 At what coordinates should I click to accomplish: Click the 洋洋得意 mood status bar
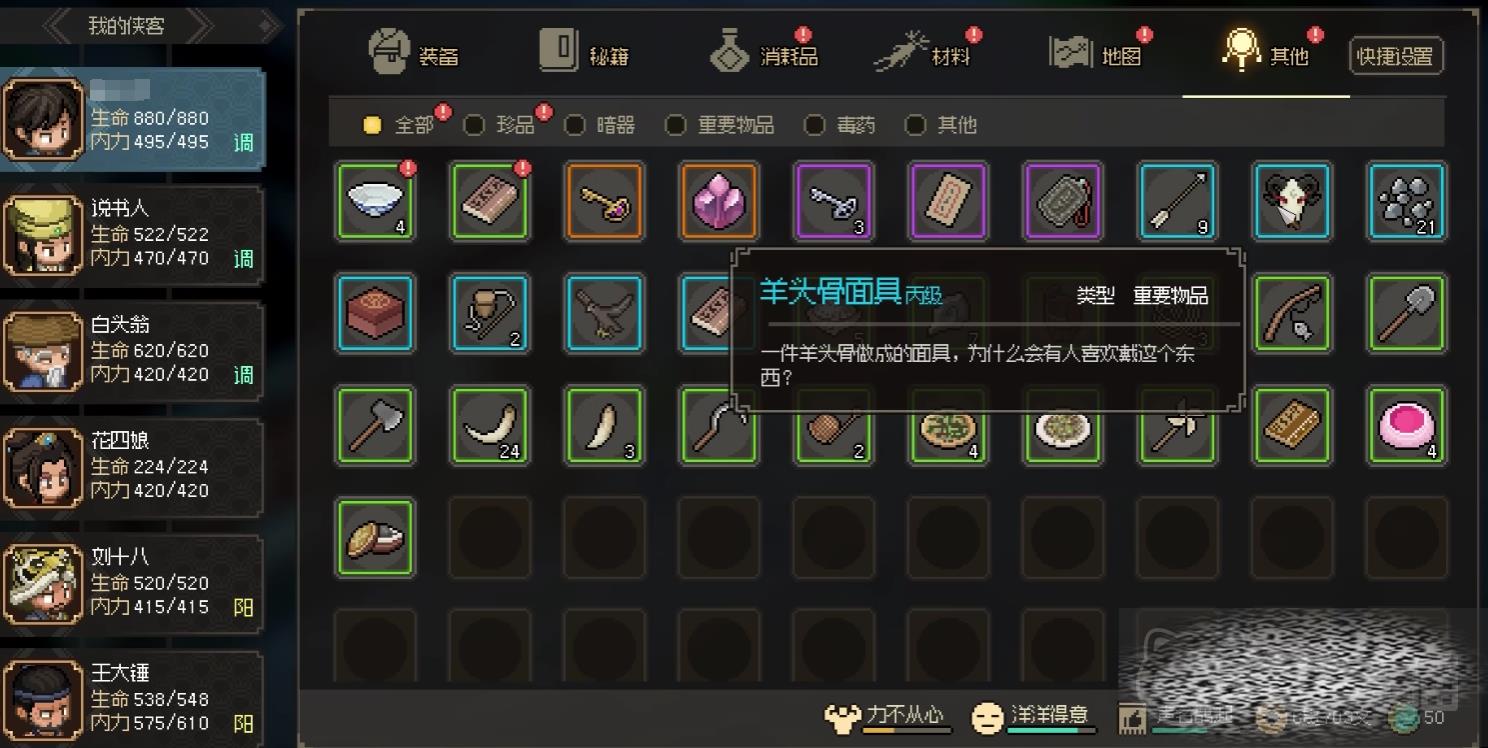[1031, 717]
